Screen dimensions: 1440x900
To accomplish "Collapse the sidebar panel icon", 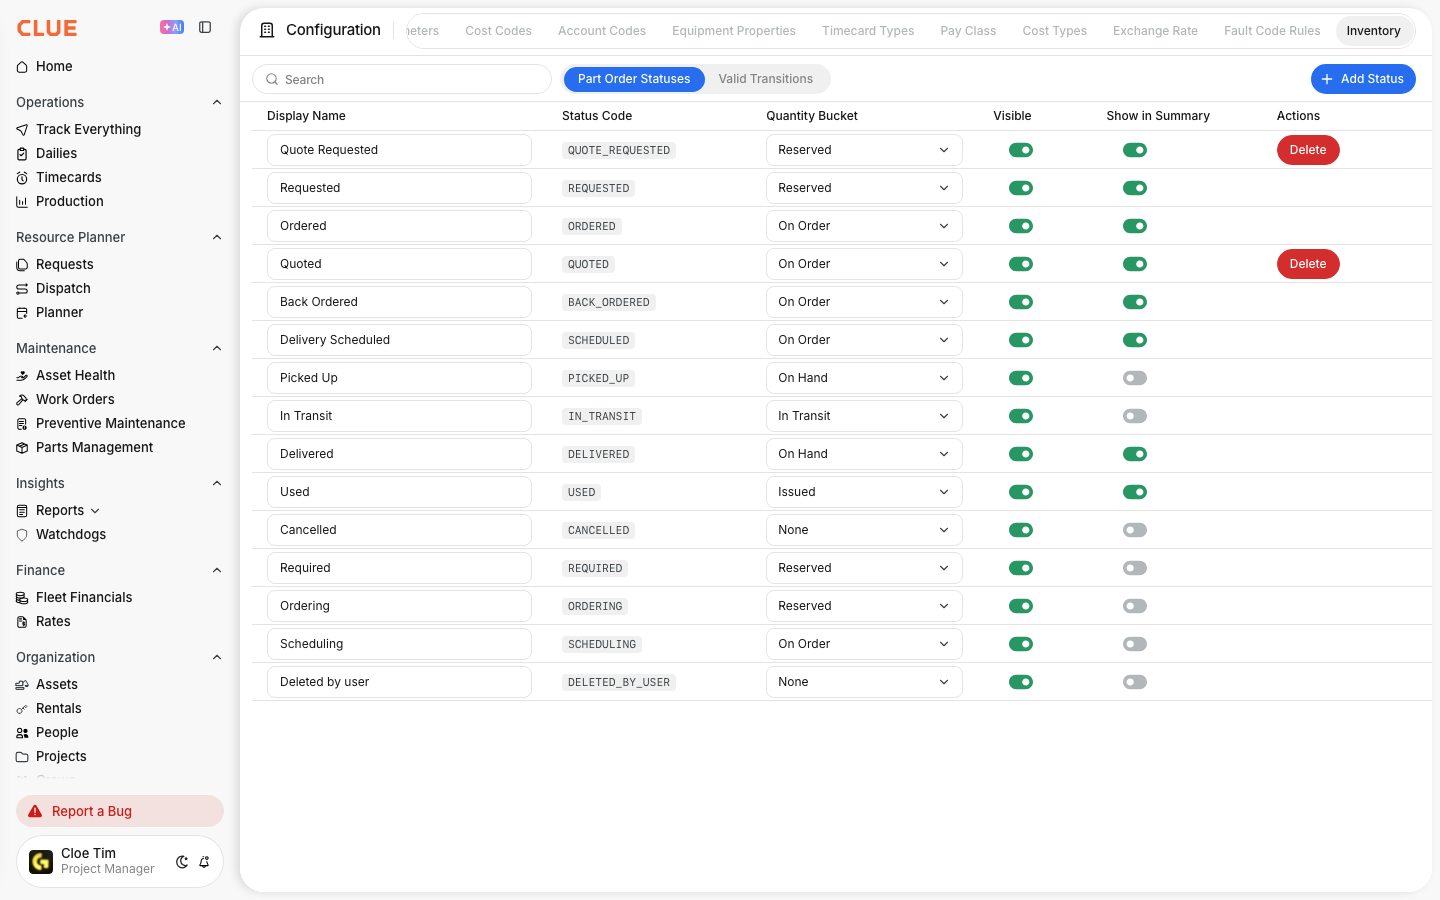I will tap(205, 27).
